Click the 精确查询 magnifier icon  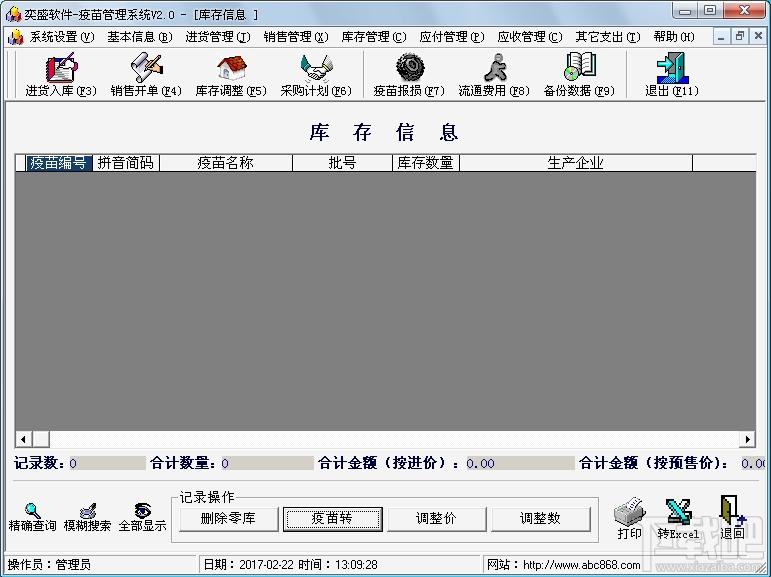[32, 517]
